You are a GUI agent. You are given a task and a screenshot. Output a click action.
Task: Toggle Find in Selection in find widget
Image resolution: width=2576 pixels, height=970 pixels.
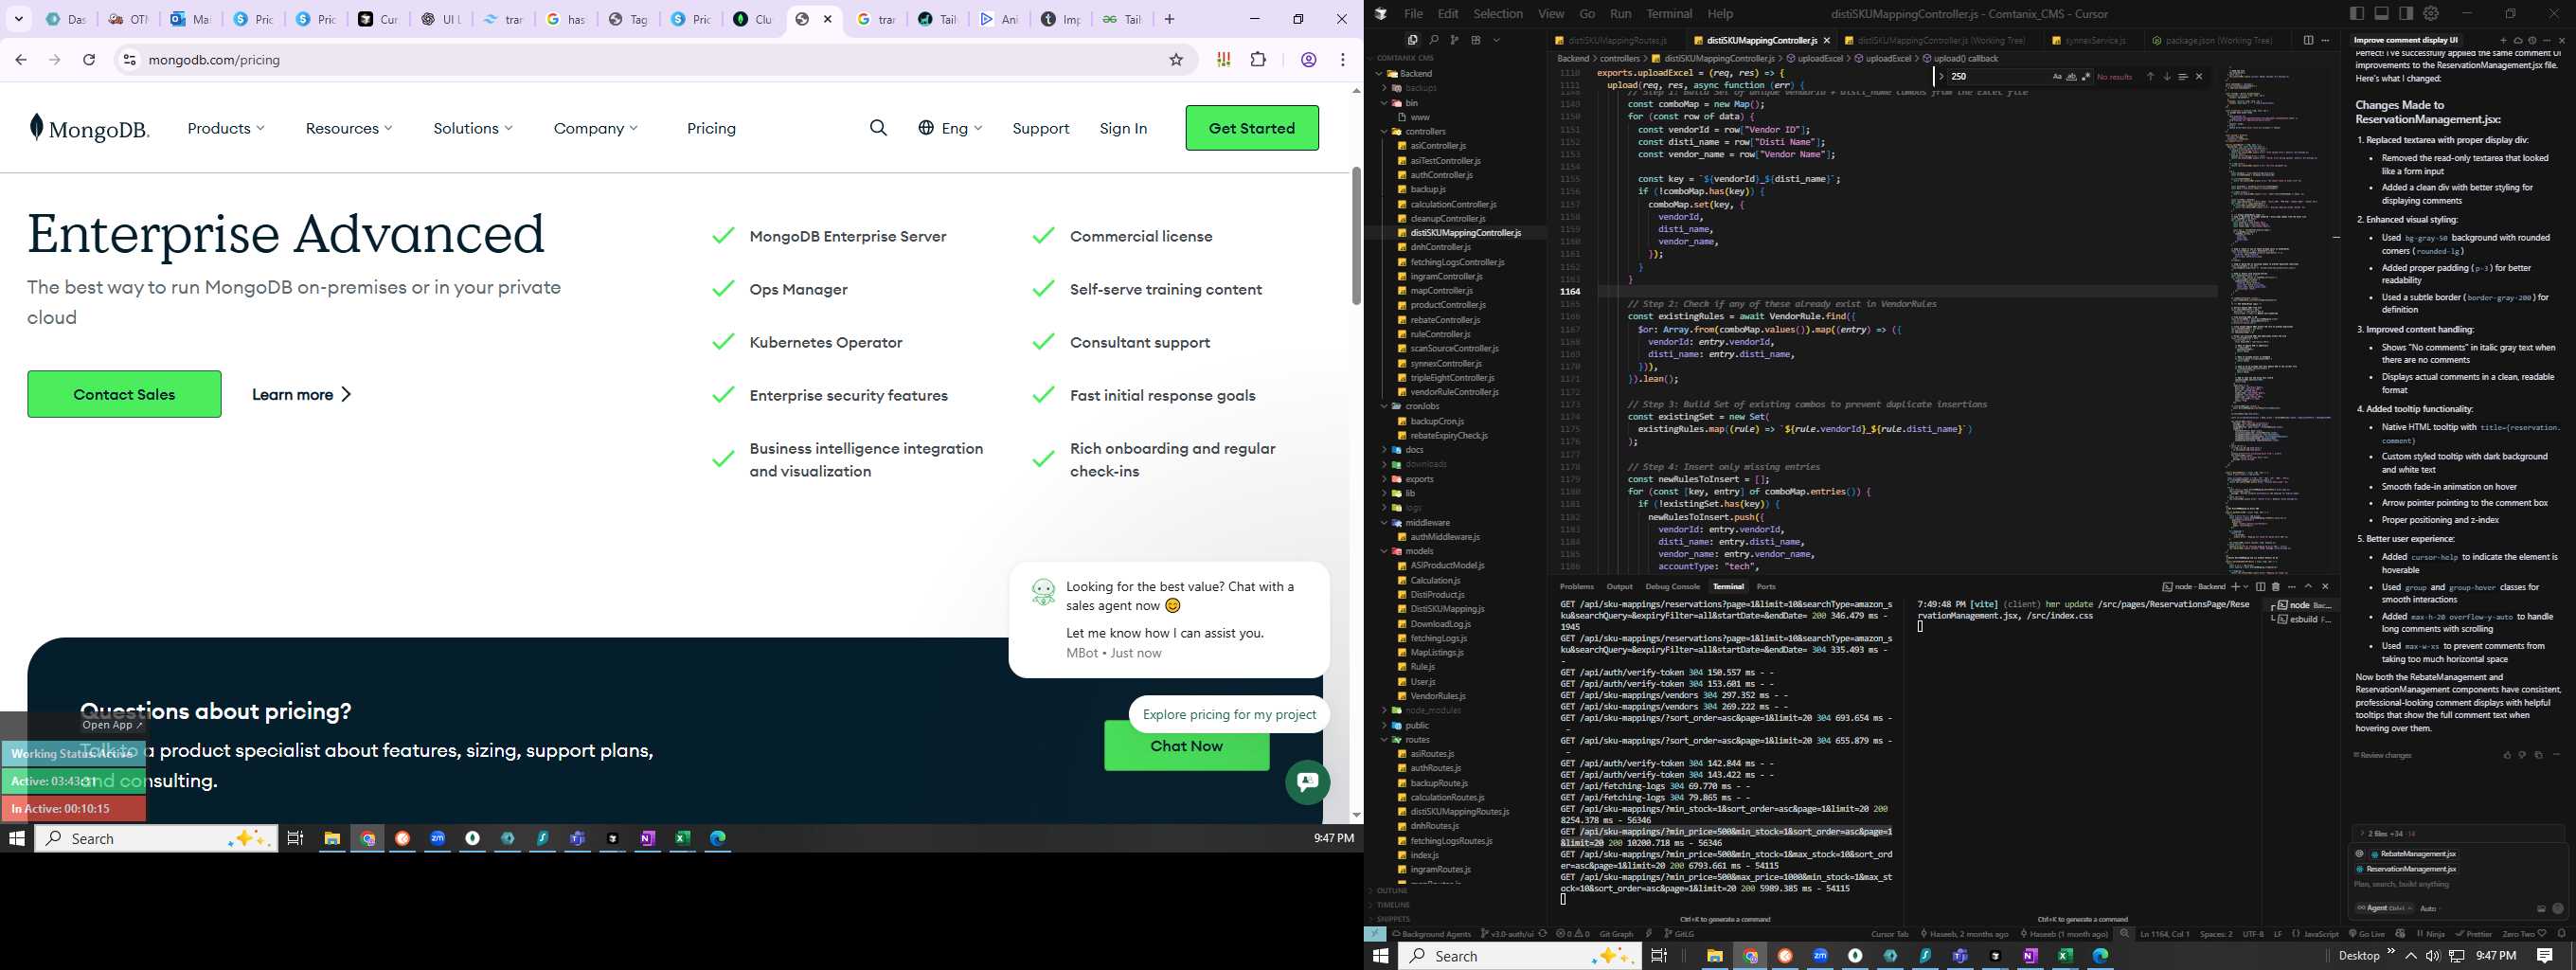pos(2183,77)
